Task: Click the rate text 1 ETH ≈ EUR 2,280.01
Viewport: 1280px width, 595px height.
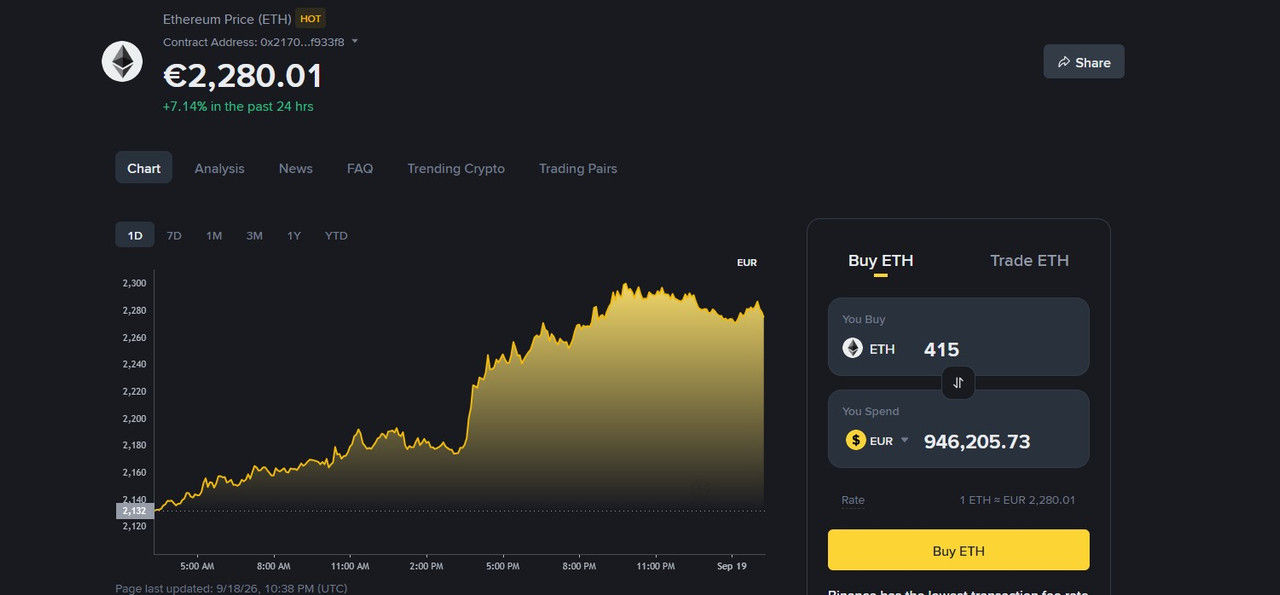Action: point(1017,500)
